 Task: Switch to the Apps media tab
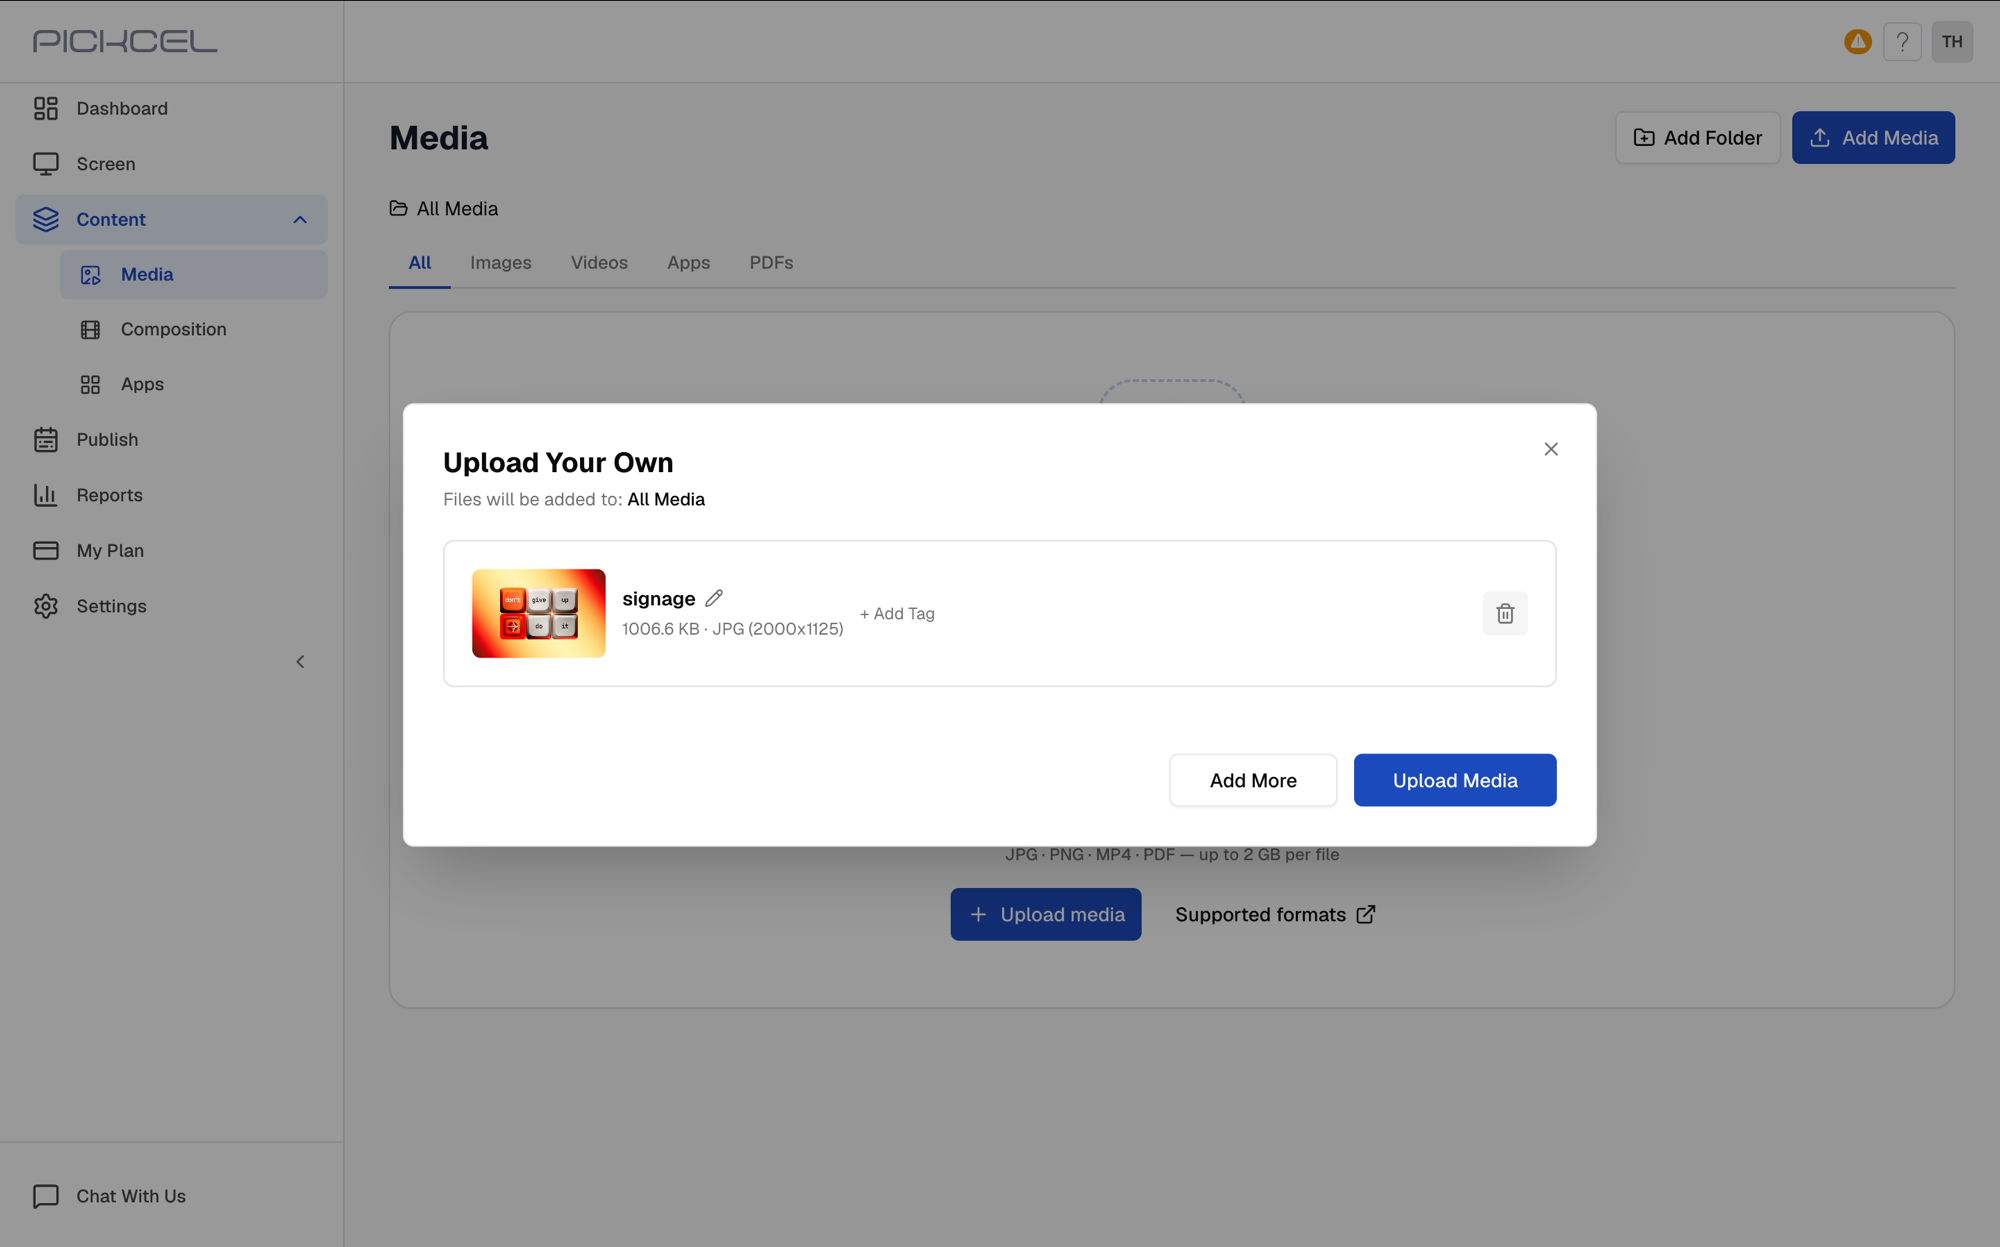[x=688, y=262]
